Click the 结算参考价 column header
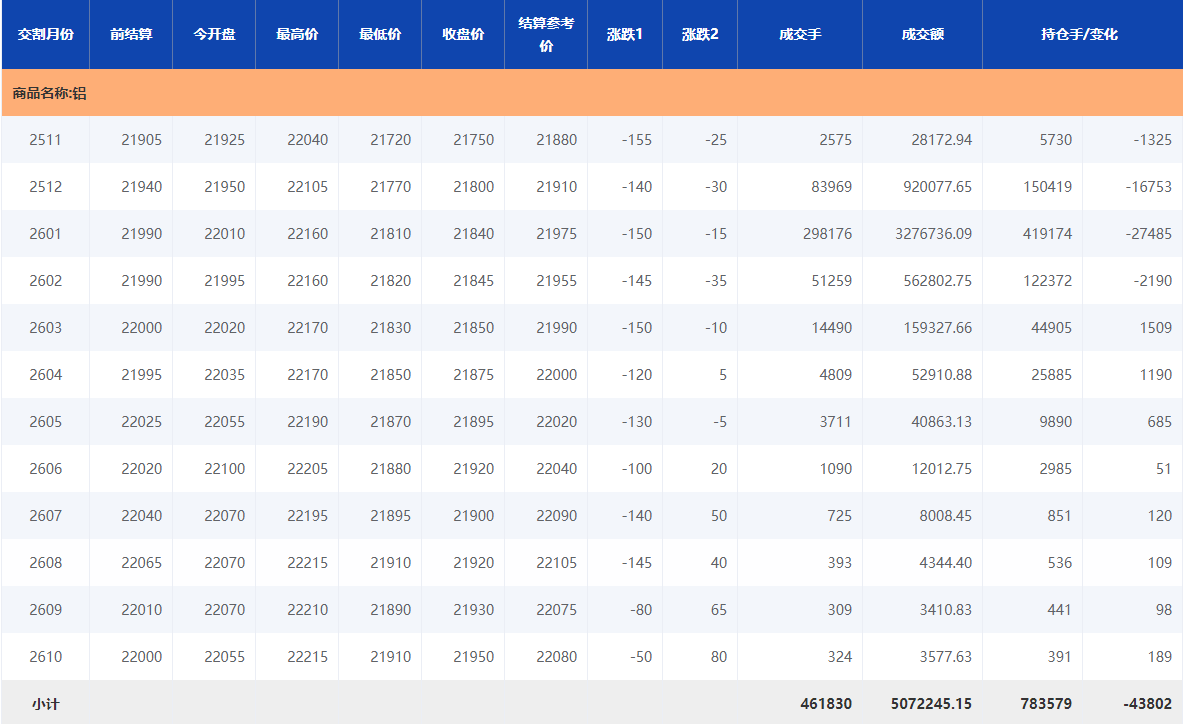Screen dimensions: 1183x724 (x=546, y=34)
